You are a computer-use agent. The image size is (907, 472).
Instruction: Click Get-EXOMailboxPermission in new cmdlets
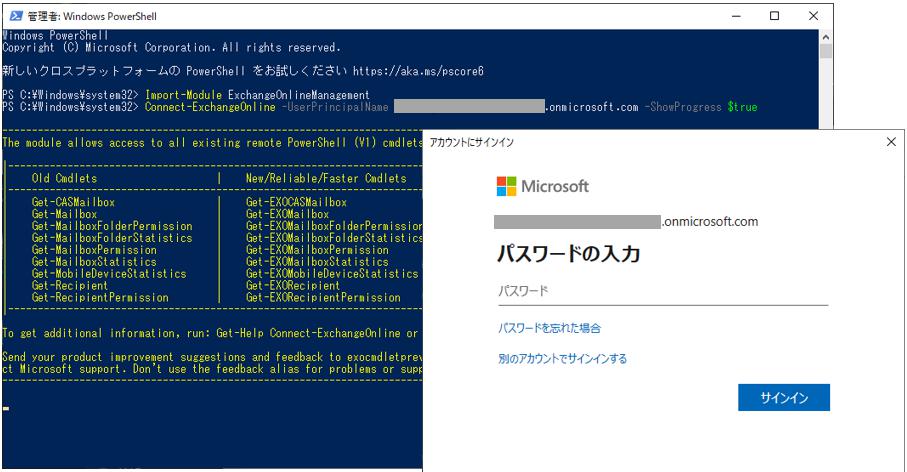pyautogui.click(x=317, y=250)
